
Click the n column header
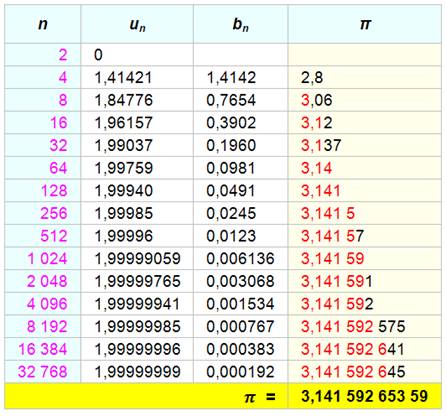pos(43,24)
